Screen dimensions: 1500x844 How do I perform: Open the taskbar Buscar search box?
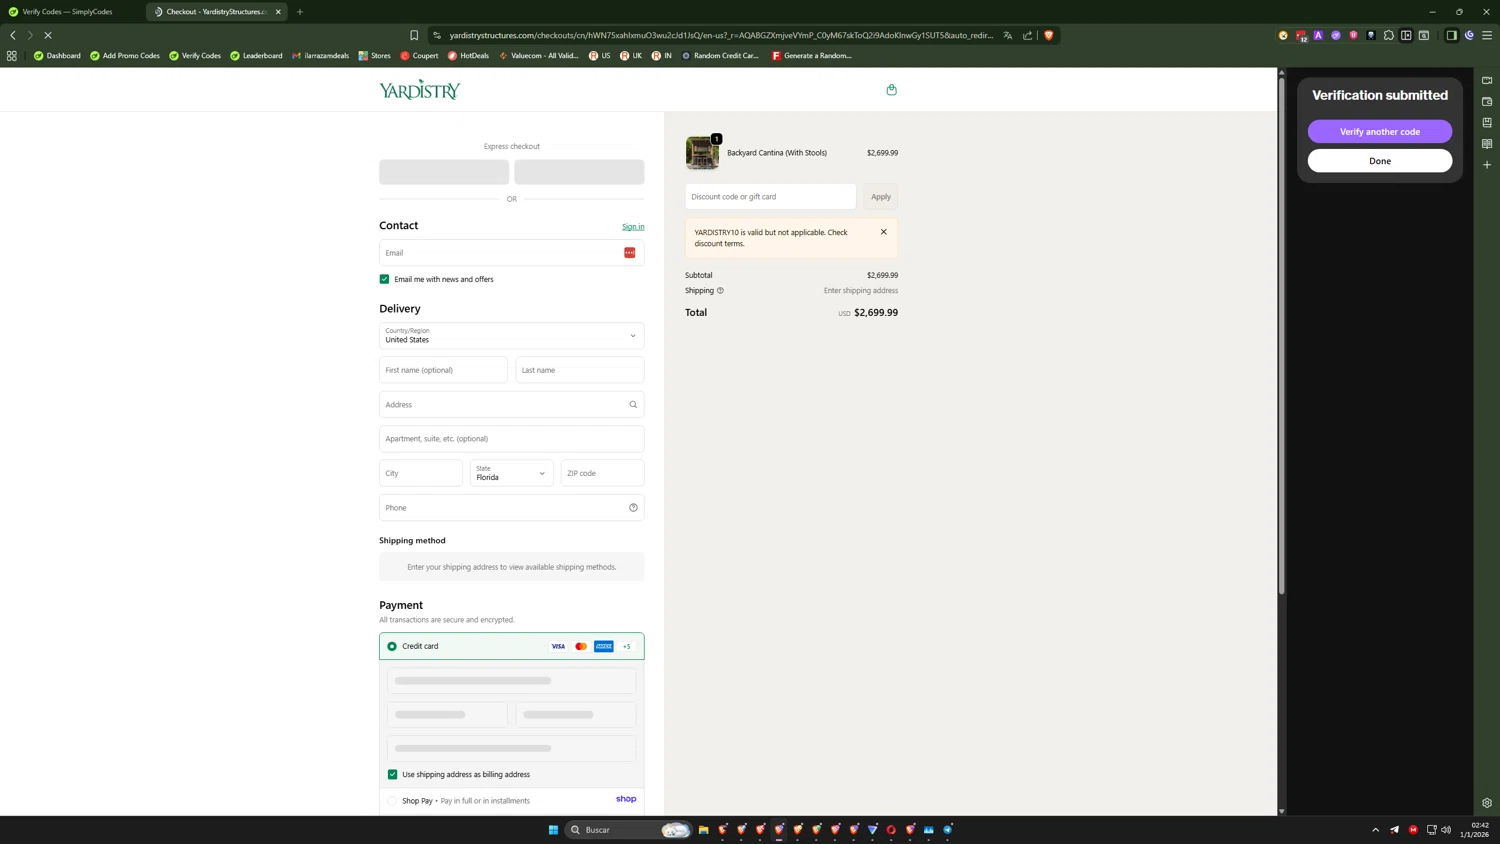pyautogui.click(x=629, y=830)
